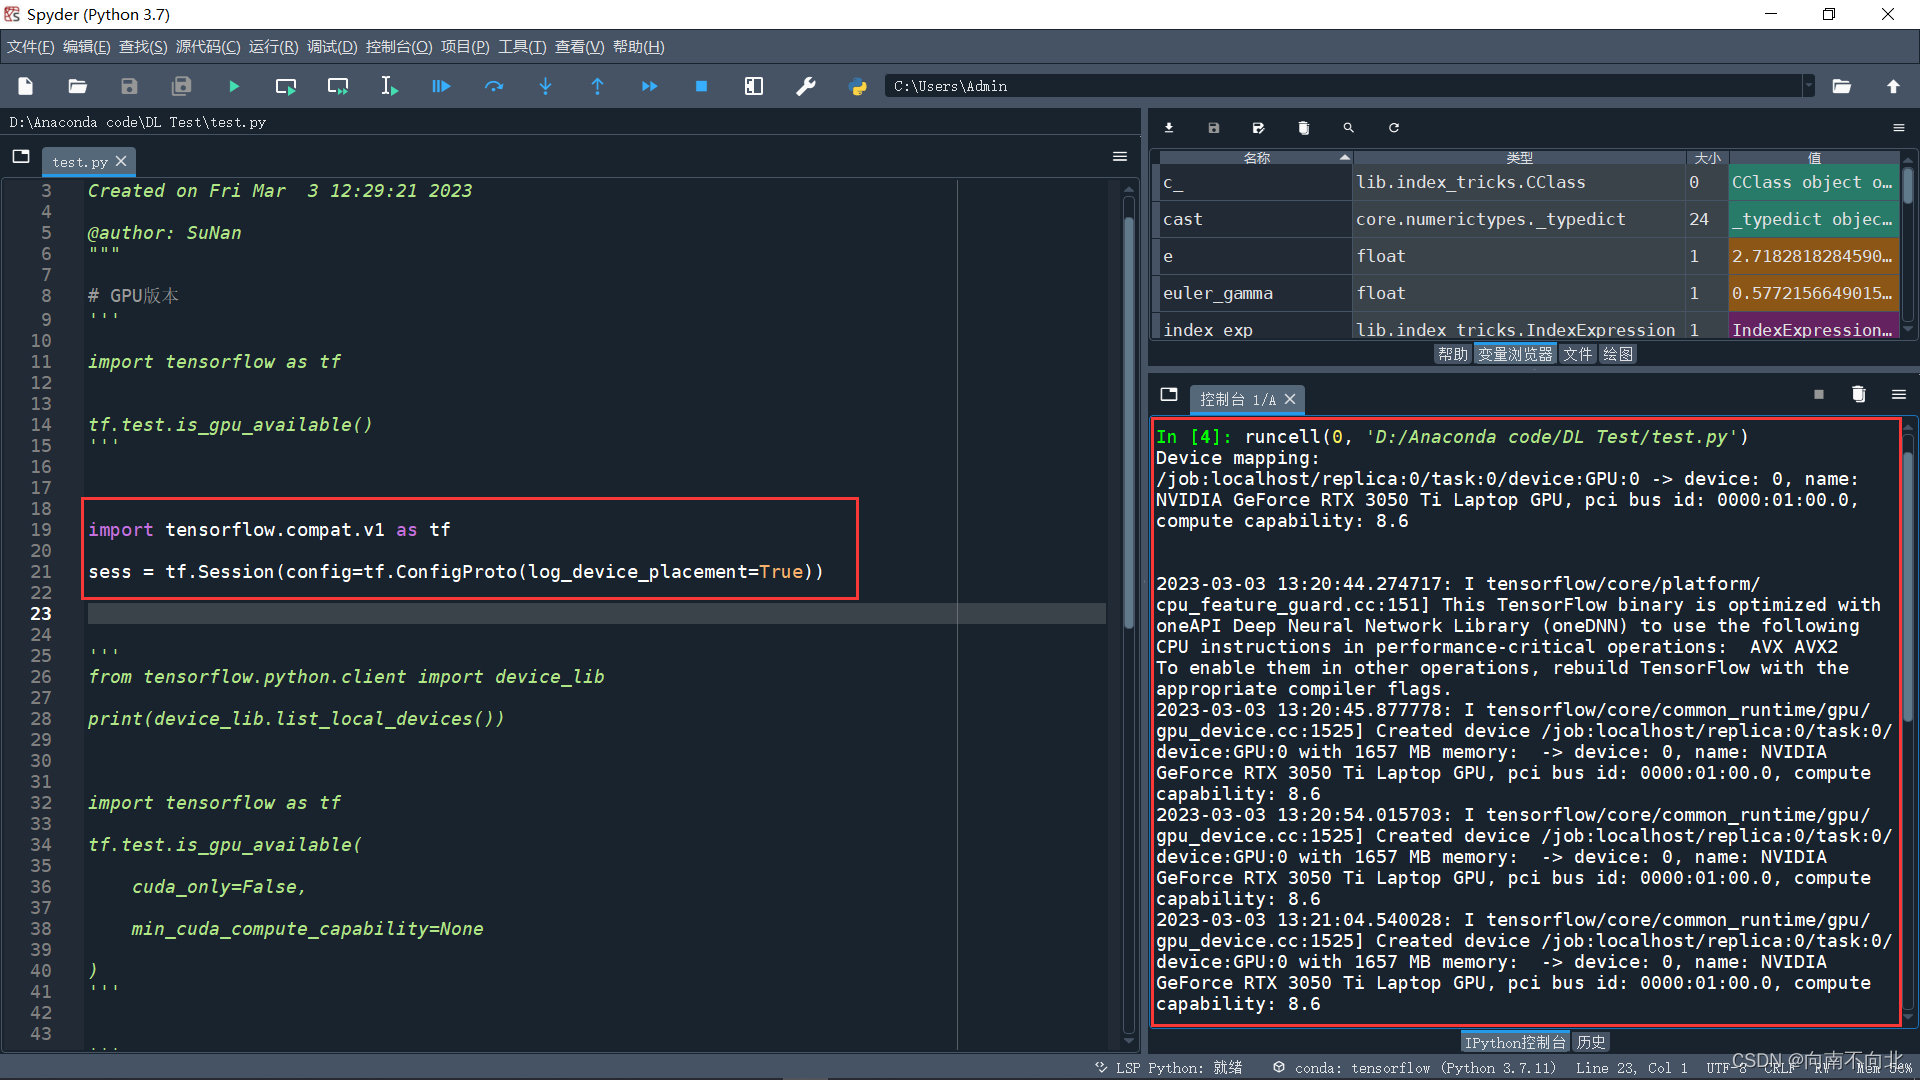This screenshot has width=1920, height=1080.
Task: Create a new file from the toolbar
Action: coord(26,87)
